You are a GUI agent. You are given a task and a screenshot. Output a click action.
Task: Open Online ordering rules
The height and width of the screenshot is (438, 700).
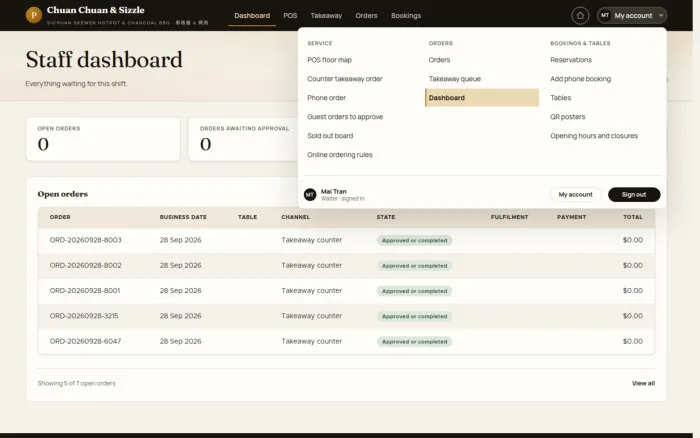click(x=340, y=154)
